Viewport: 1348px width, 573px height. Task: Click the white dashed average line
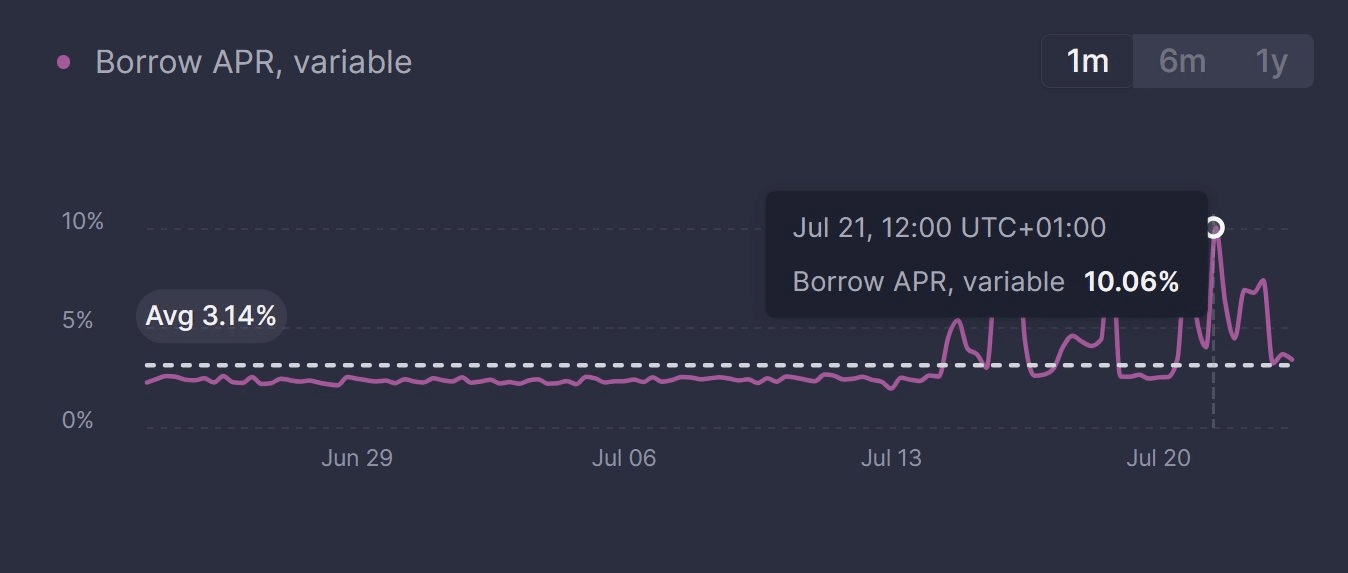pos(600,365)
